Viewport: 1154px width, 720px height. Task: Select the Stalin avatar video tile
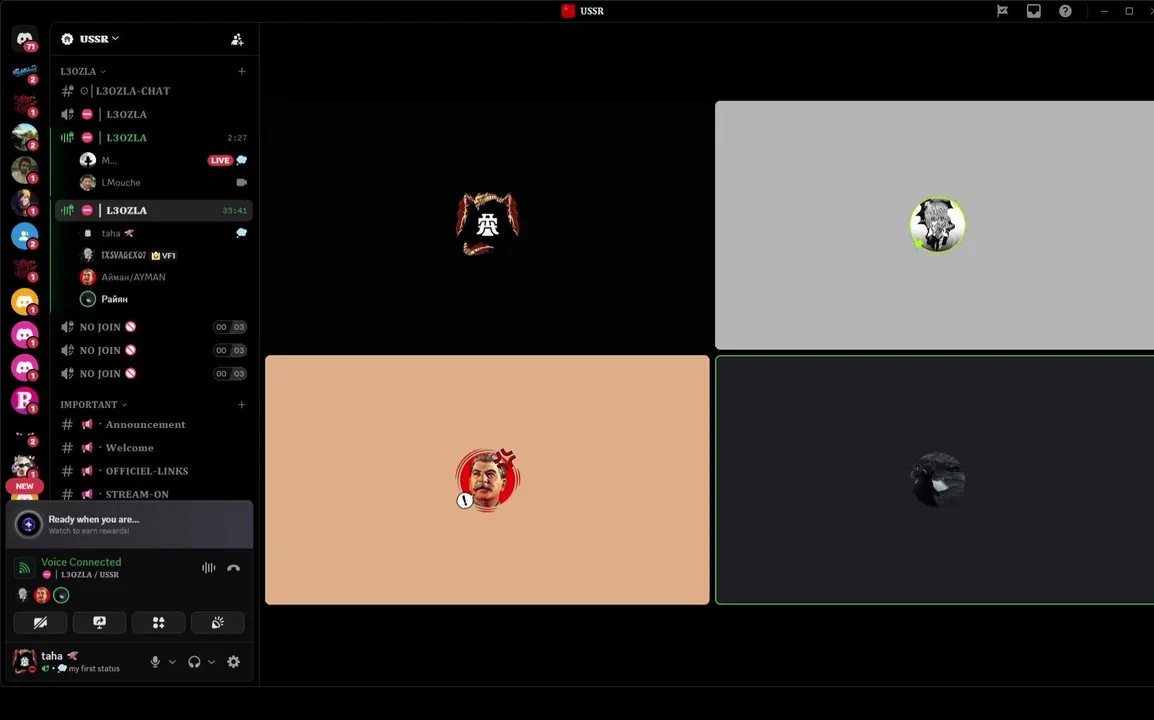coord(487,480)
